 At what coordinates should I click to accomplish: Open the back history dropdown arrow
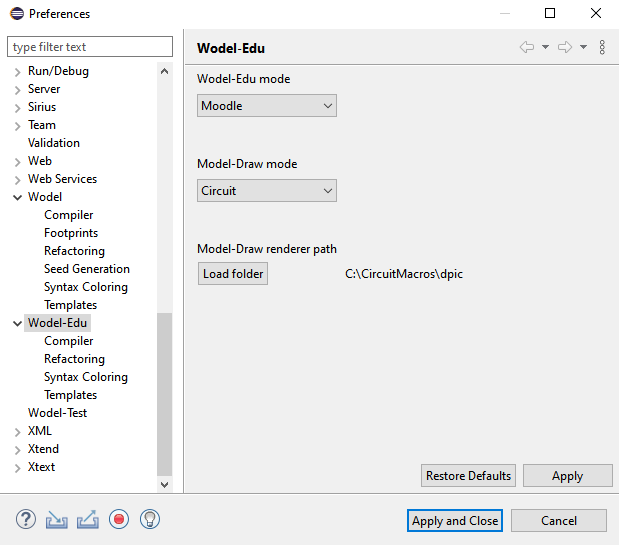(545, 47)
